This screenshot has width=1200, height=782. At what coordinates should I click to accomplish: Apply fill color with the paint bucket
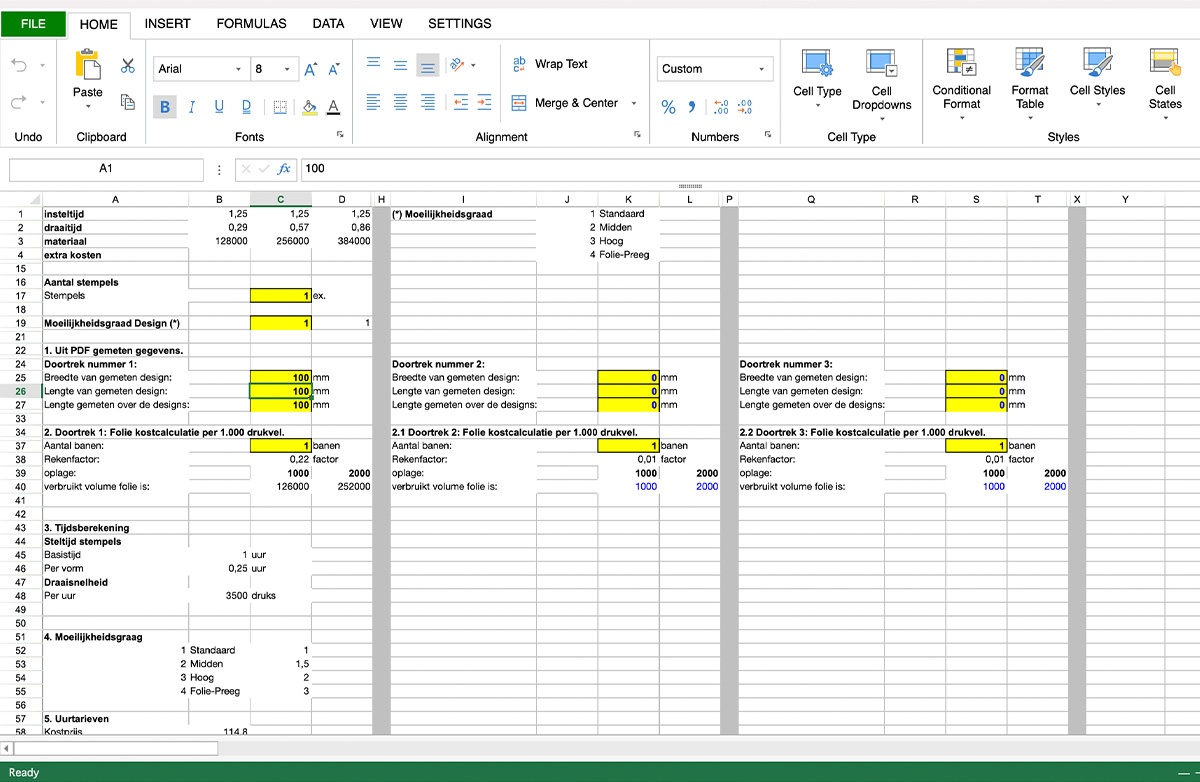pos(309,107)
